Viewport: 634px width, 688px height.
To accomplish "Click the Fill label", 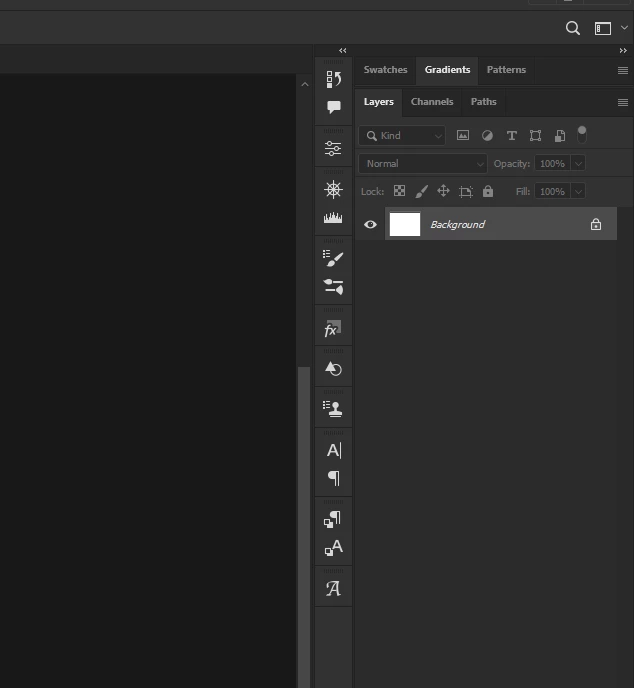I will [x=523, y=192].
